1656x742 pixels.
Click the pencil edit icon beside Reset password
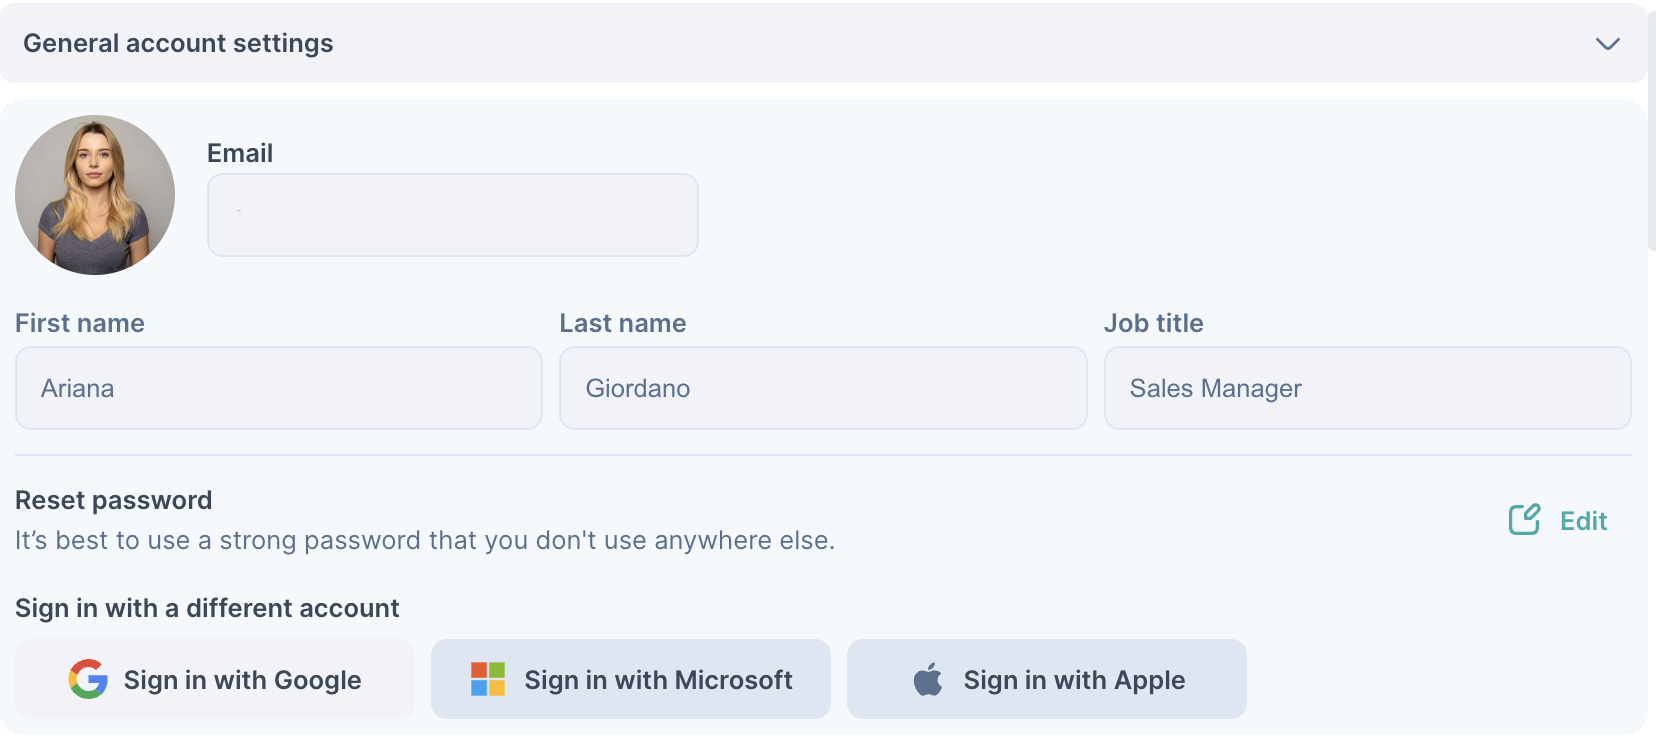tap(1525, 520)
